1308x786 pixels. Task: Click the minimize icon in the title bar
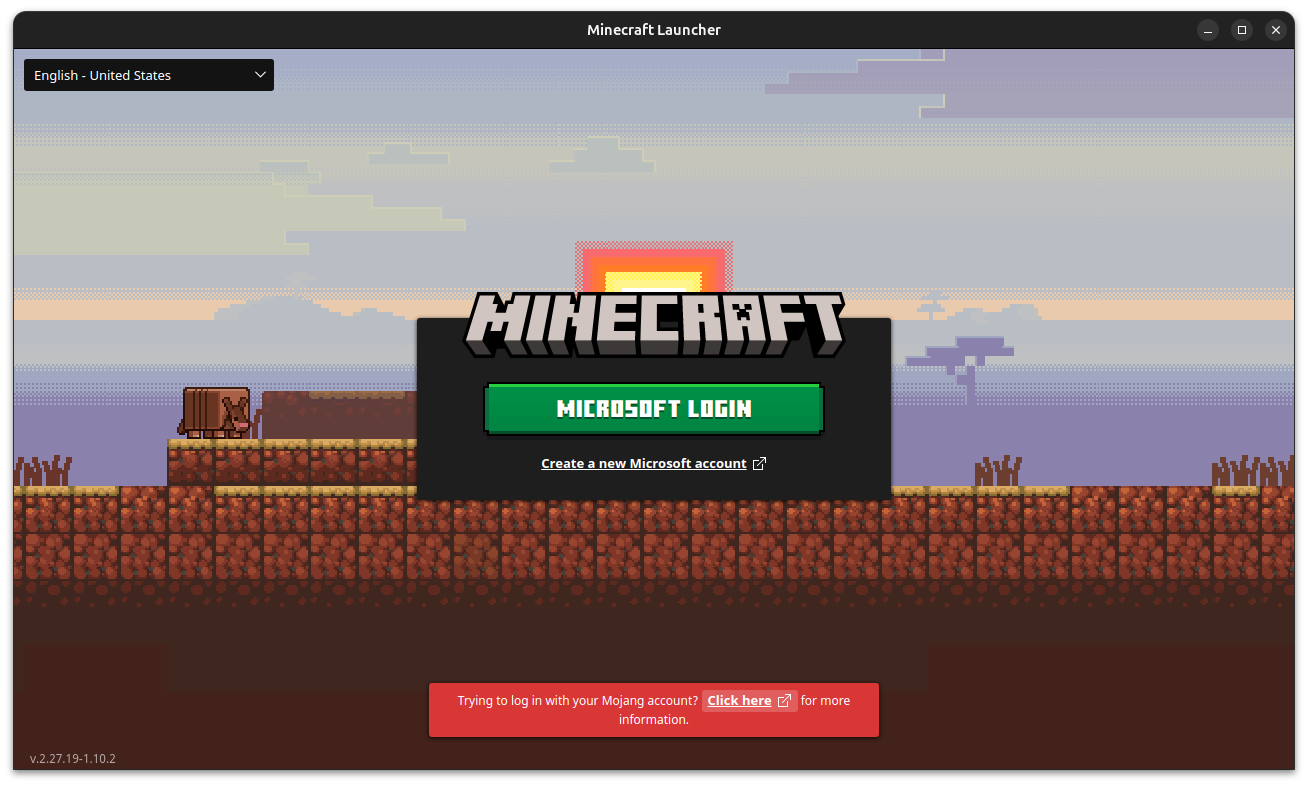coord(1208,30)
